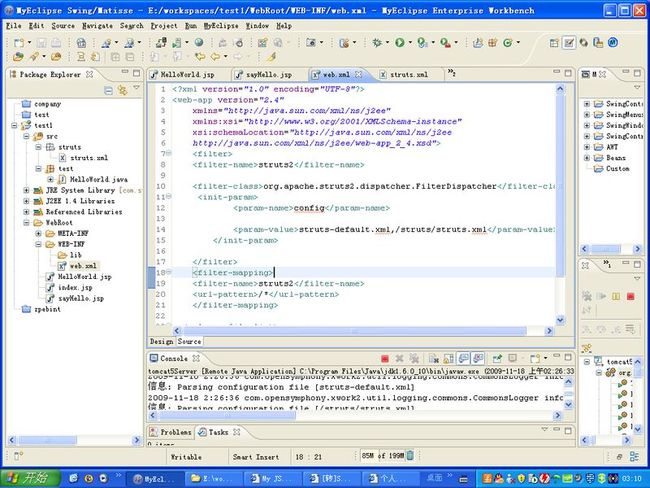Viewport: 650px width, 488px height.
Task: Maximize the Package Explorer view
Action: 136,73
